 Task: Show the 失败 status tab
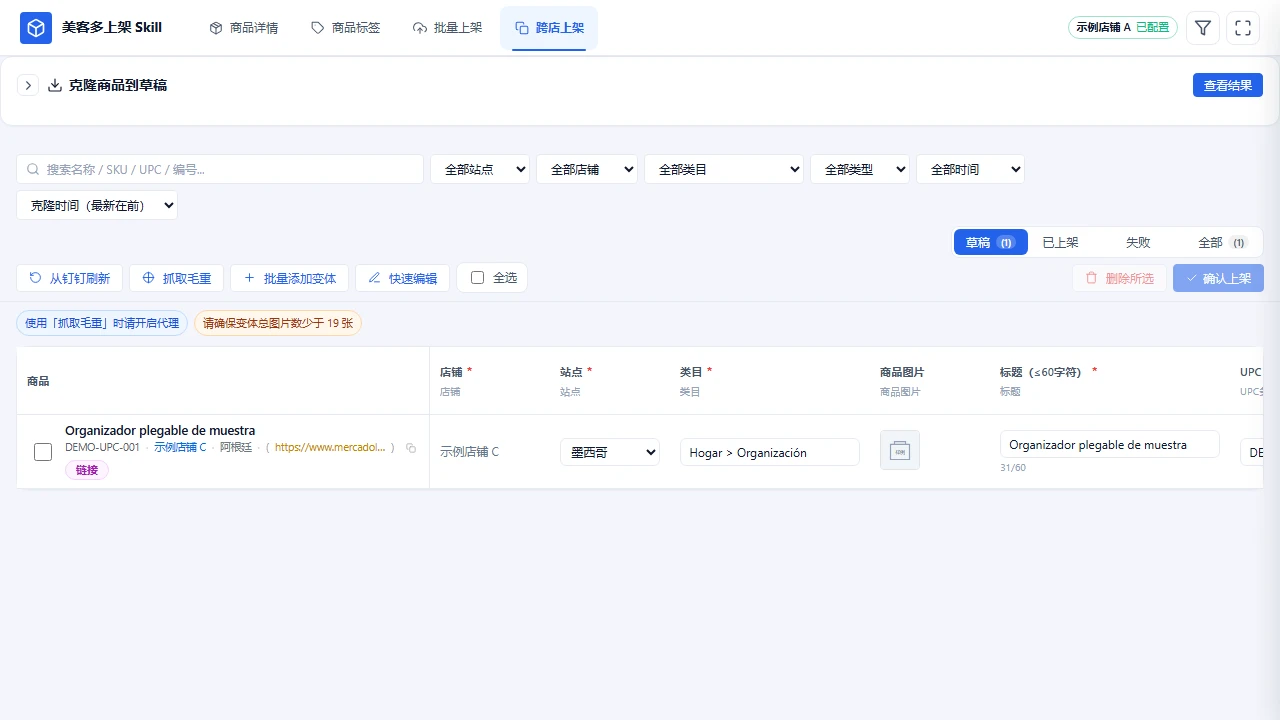tap(1138, 242)
